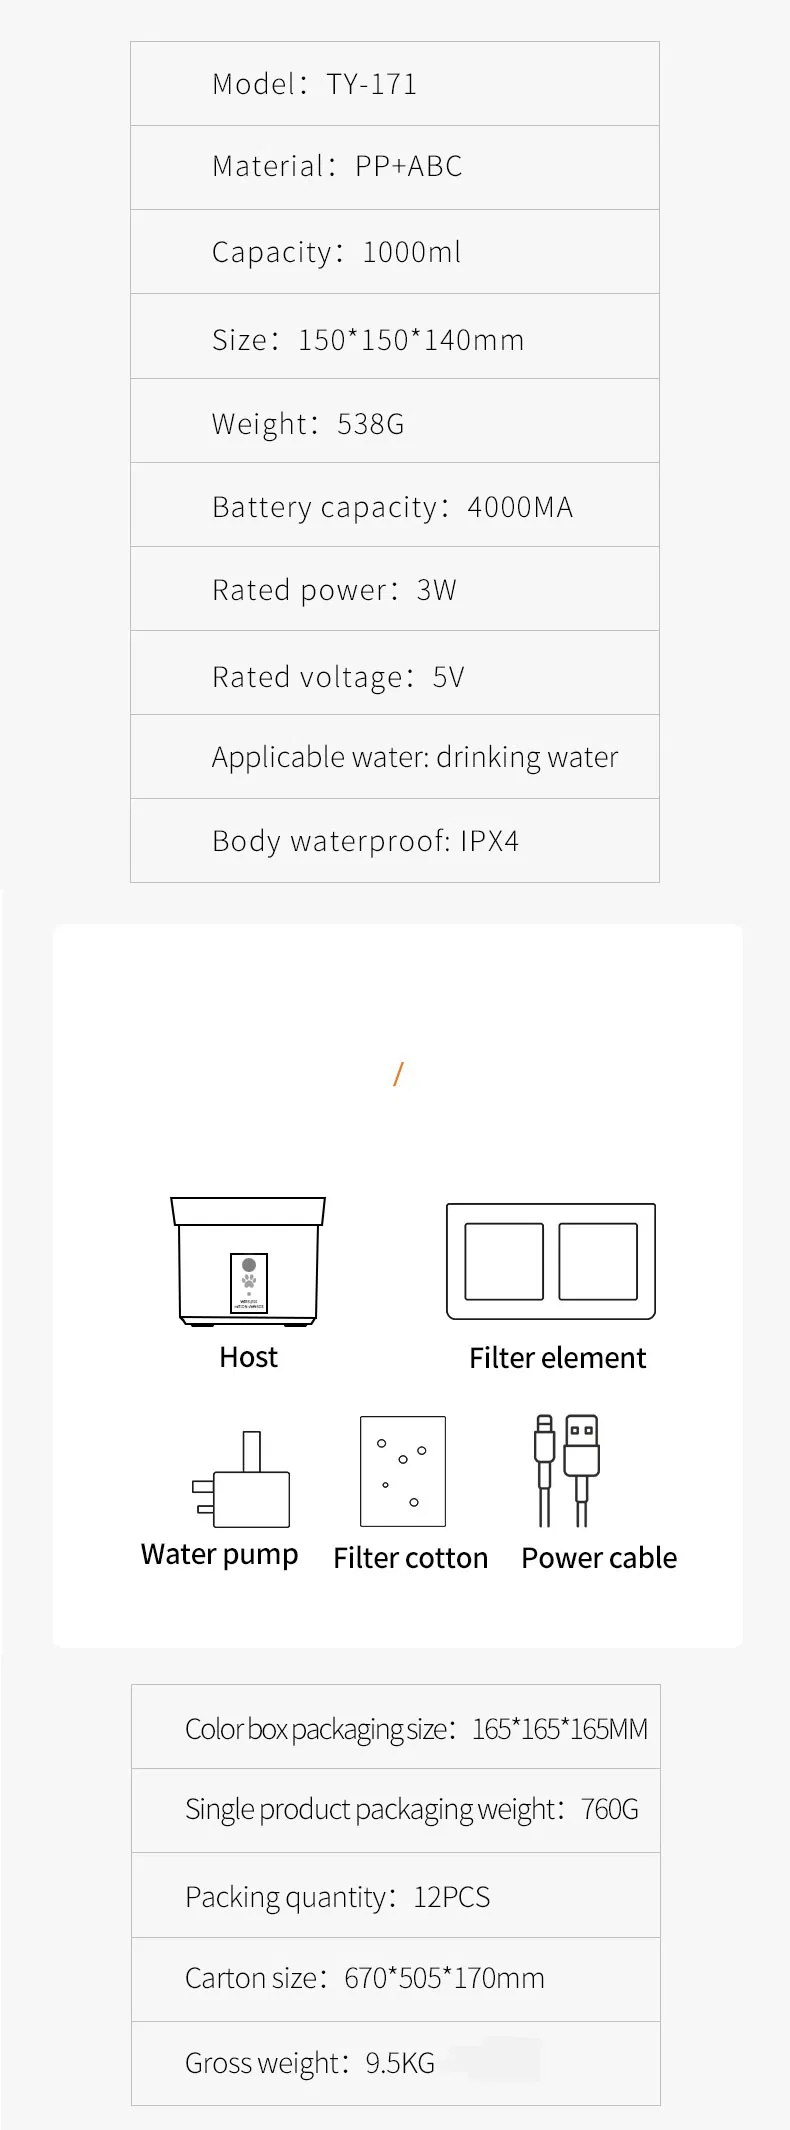The height and width of the screenshot is (2130, 790).
Task: Click the Gross weight 9.5KG row
Action: tap(396, 2063)
